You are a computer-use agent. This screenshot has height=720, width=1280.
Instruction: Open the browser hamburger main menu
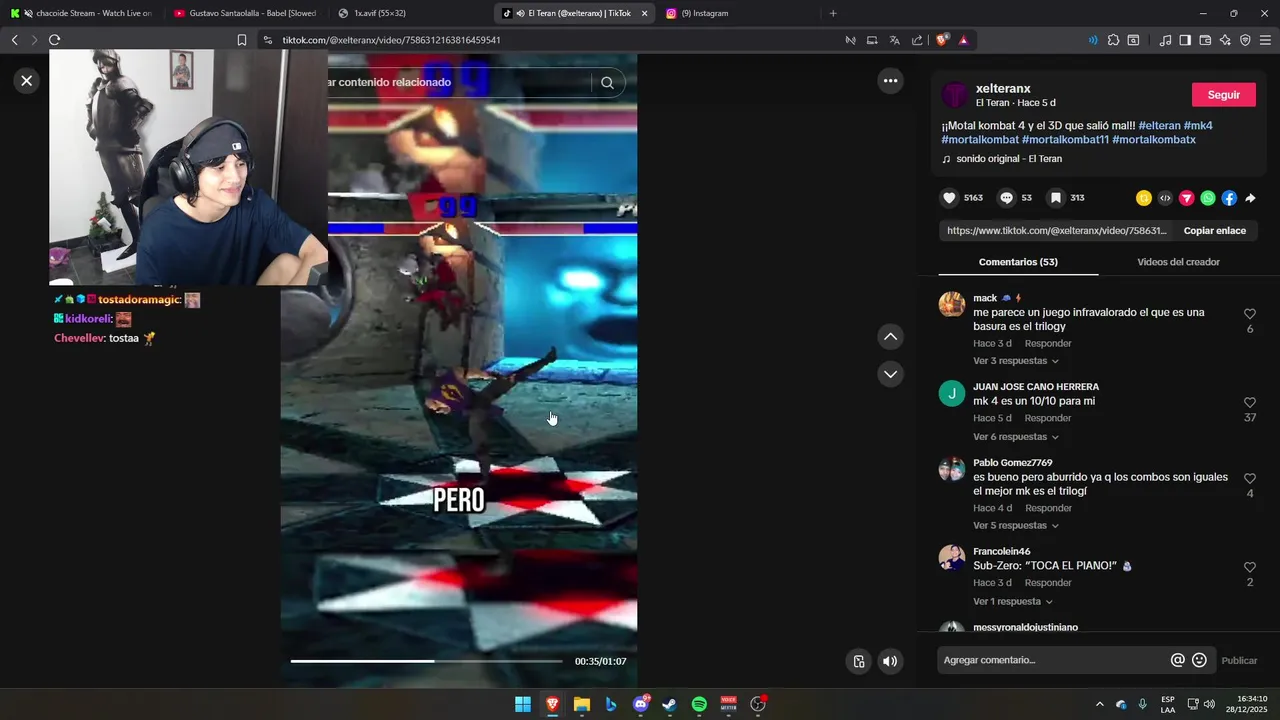[x=1265, y=40]
